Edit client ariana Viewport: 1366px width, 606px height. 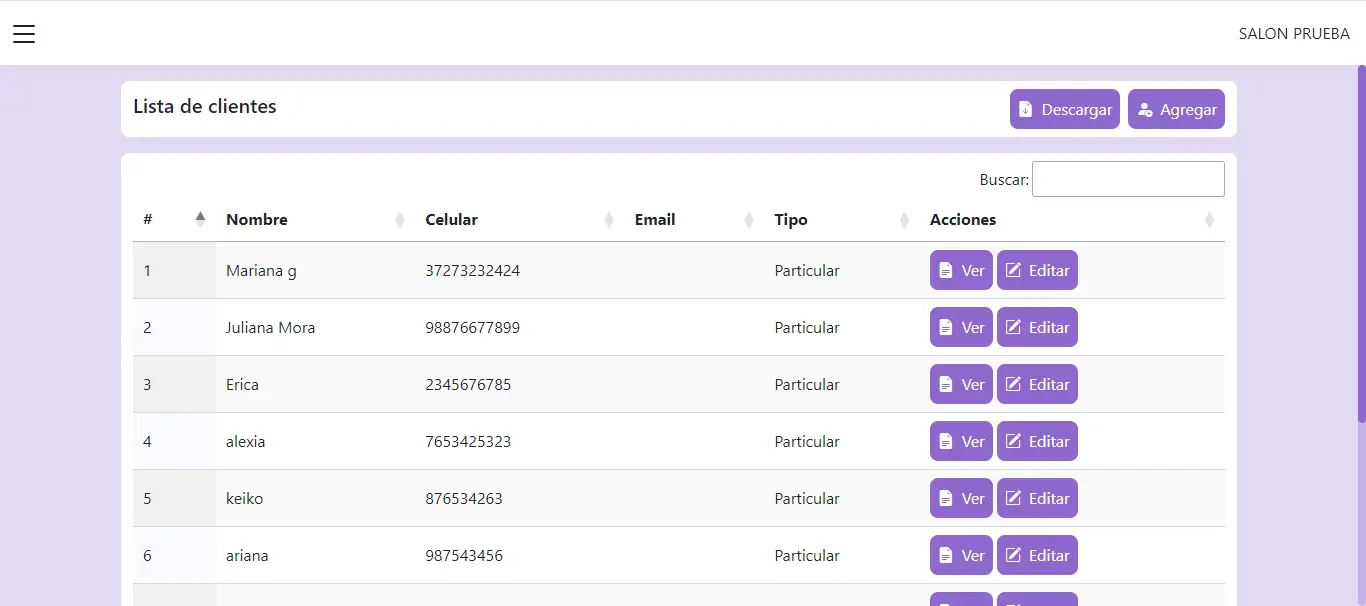pyautogui.click(x=1037, y=555)
